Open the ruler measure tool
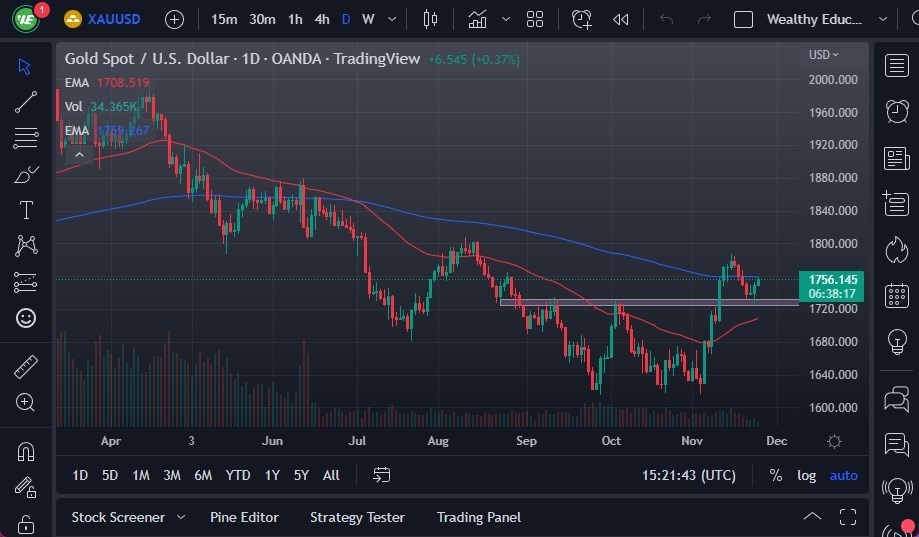Viewport: 919px width, 537px height. 26,367
